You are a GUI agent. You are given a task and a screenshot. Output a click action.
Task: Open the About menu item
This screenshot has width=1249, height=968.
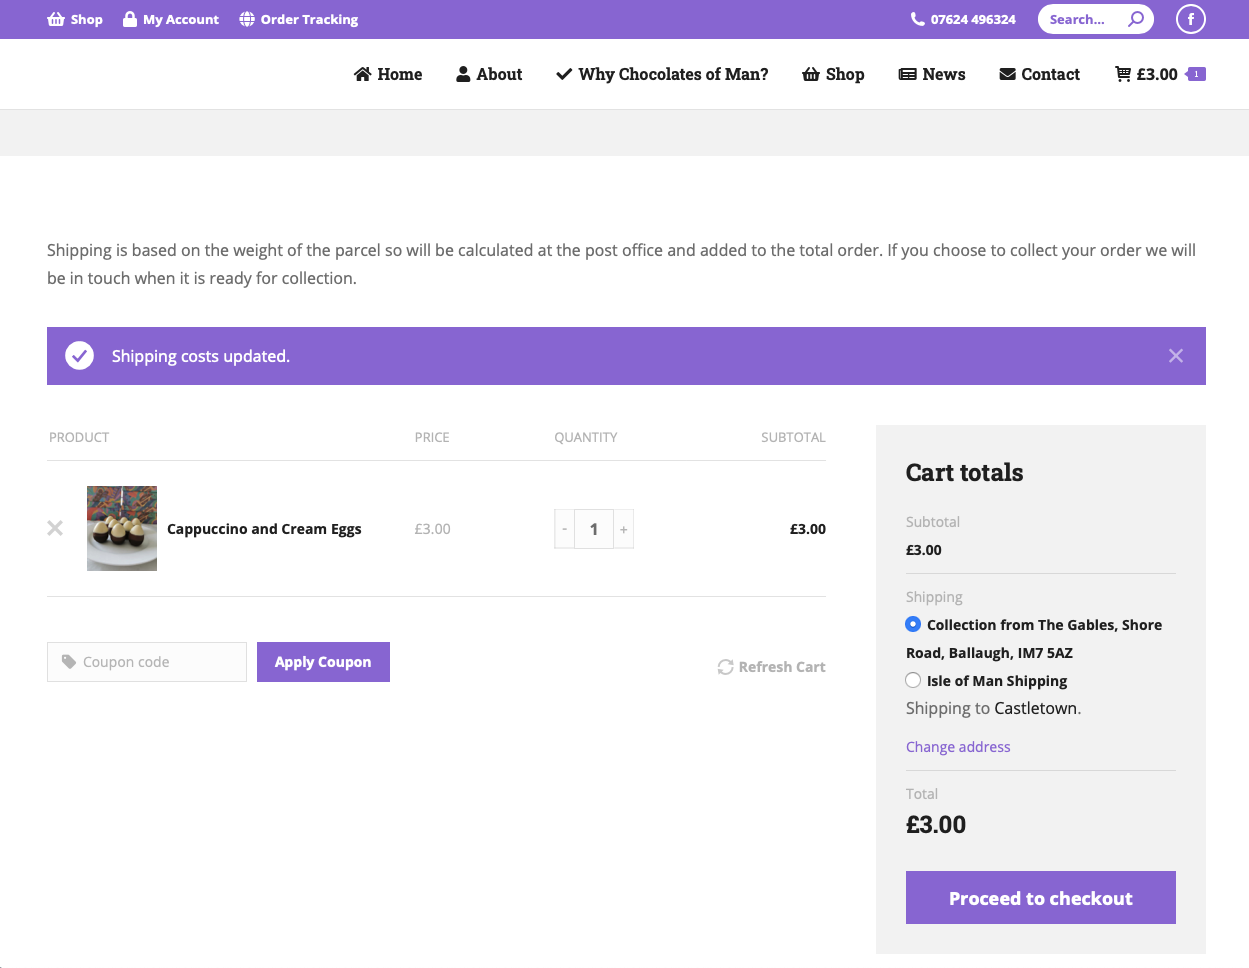click(x=489, y=74)
